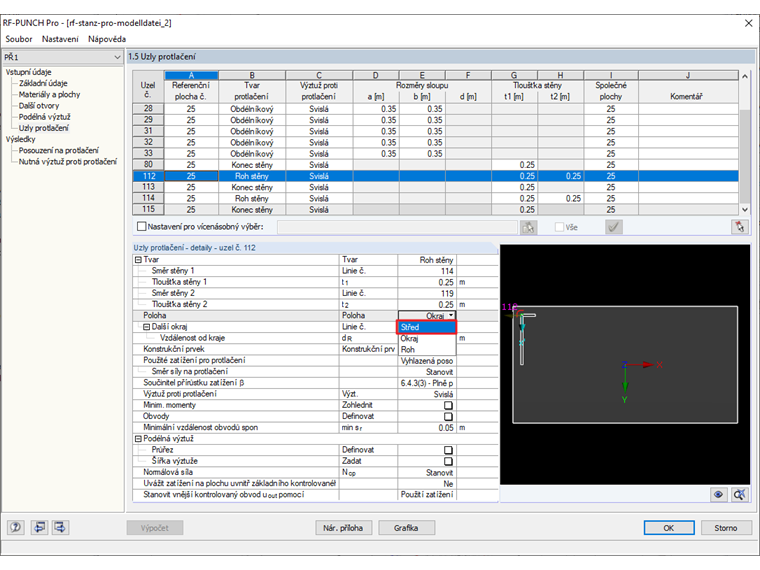Click the 6.4.3(3) součinitel β value
Screen dimensions: 760x570
pyautogui.click(x=427, y=383)
